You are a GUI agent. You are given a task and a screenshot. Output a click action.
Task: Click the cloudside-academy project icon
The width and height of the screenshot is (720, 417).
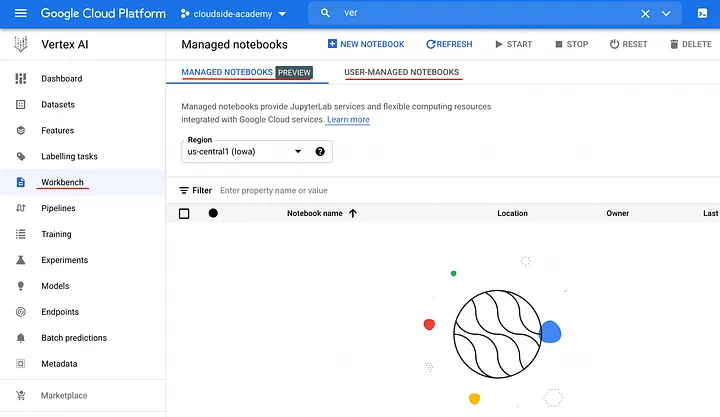(x=185, y=14)
